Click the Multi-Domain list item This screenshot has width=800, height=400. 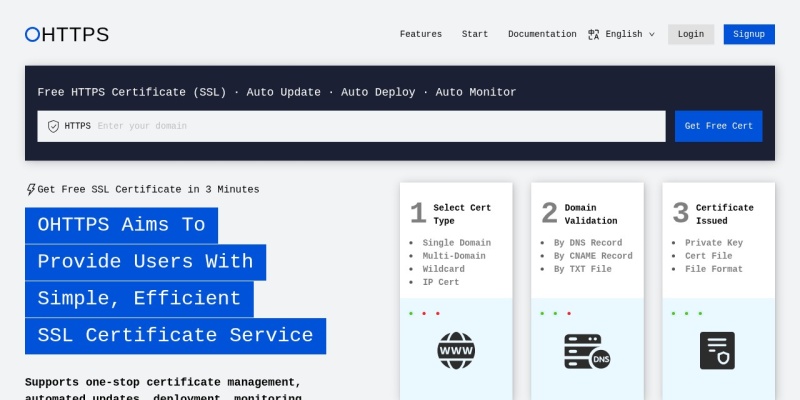point(454,256)
